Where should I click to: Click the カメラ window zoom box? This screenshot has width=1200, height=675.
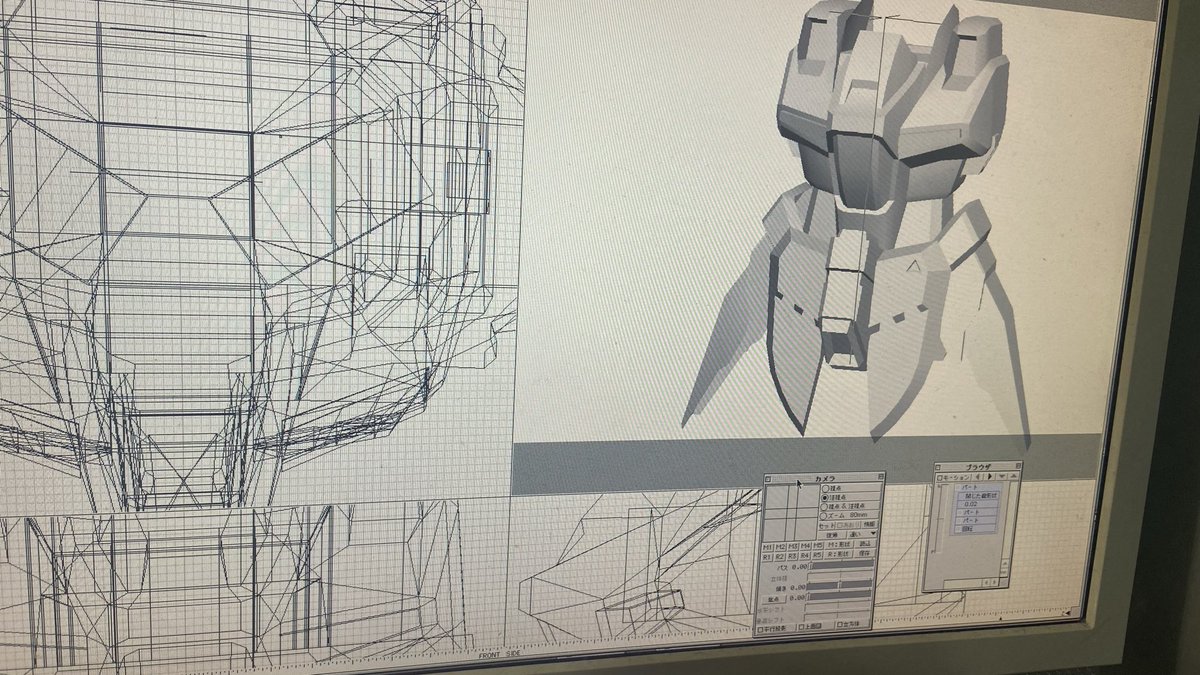pos(881,477)
